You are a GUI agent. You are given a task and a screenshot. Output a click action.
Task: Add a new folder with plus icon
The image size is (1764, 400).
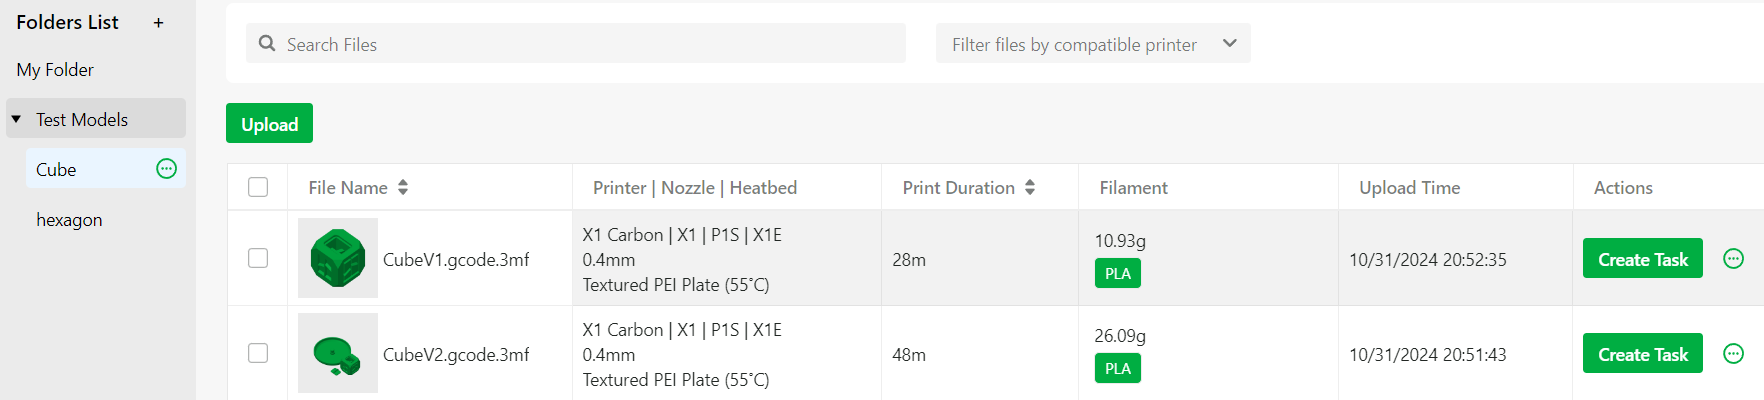pyautogui.click(x=158, y=22)
